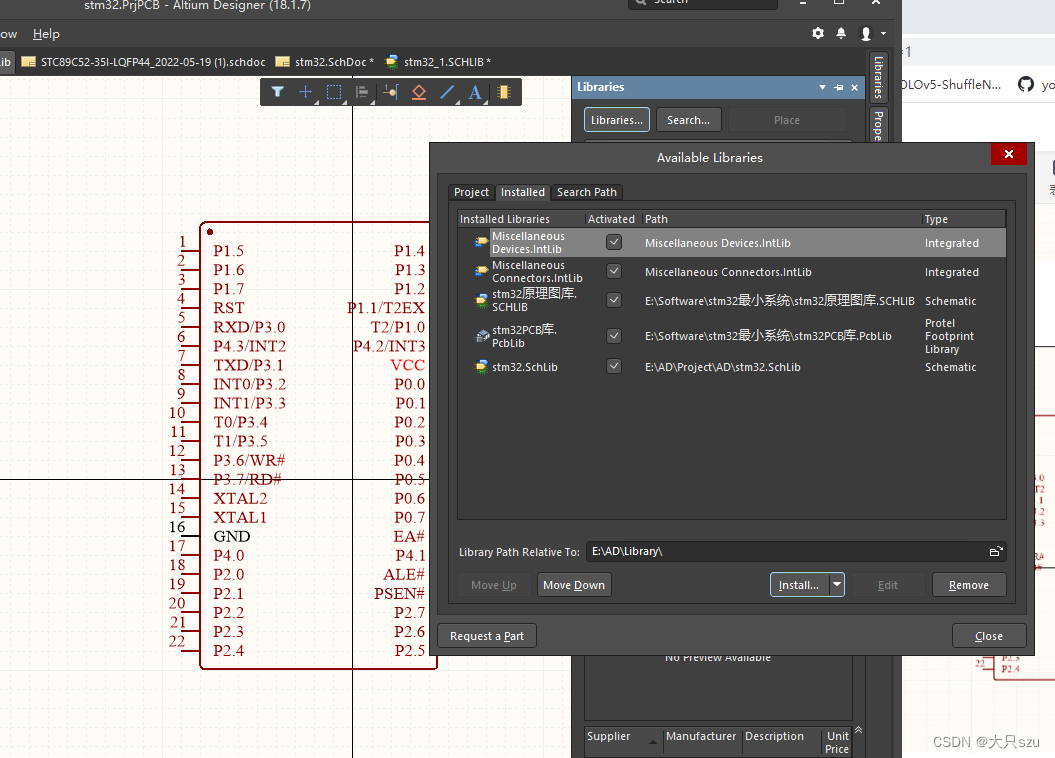This screenshot has width=1055, height=758.
Task: Choose the text string A tool
Action: coord(475,92)
